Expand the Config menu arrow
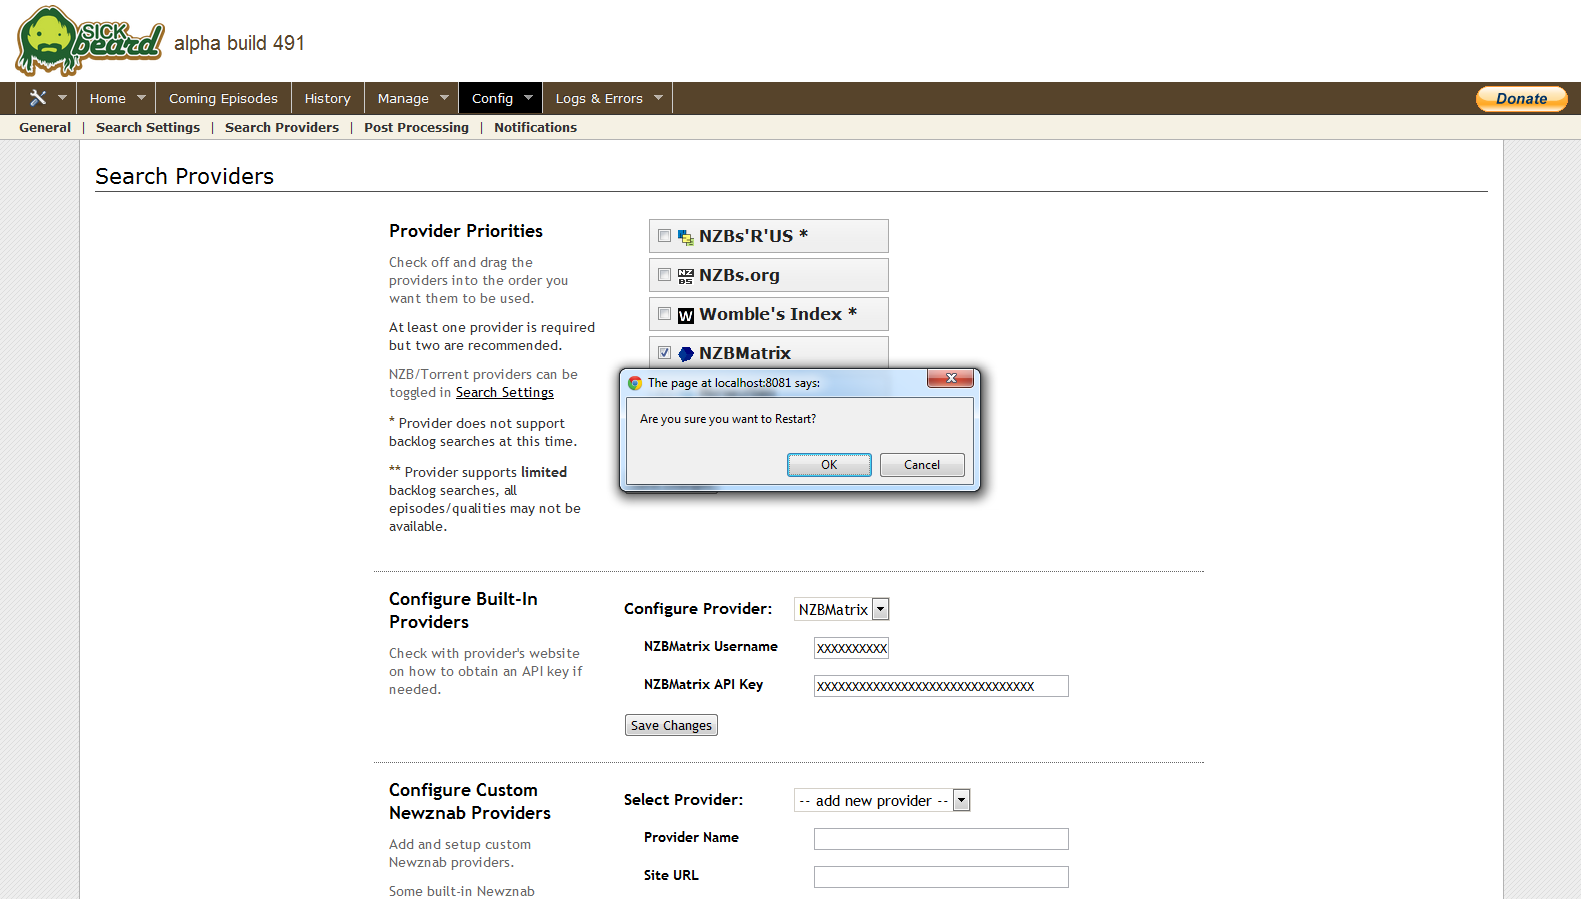Viewport: 1581px width, 899px height. point(528,98)
